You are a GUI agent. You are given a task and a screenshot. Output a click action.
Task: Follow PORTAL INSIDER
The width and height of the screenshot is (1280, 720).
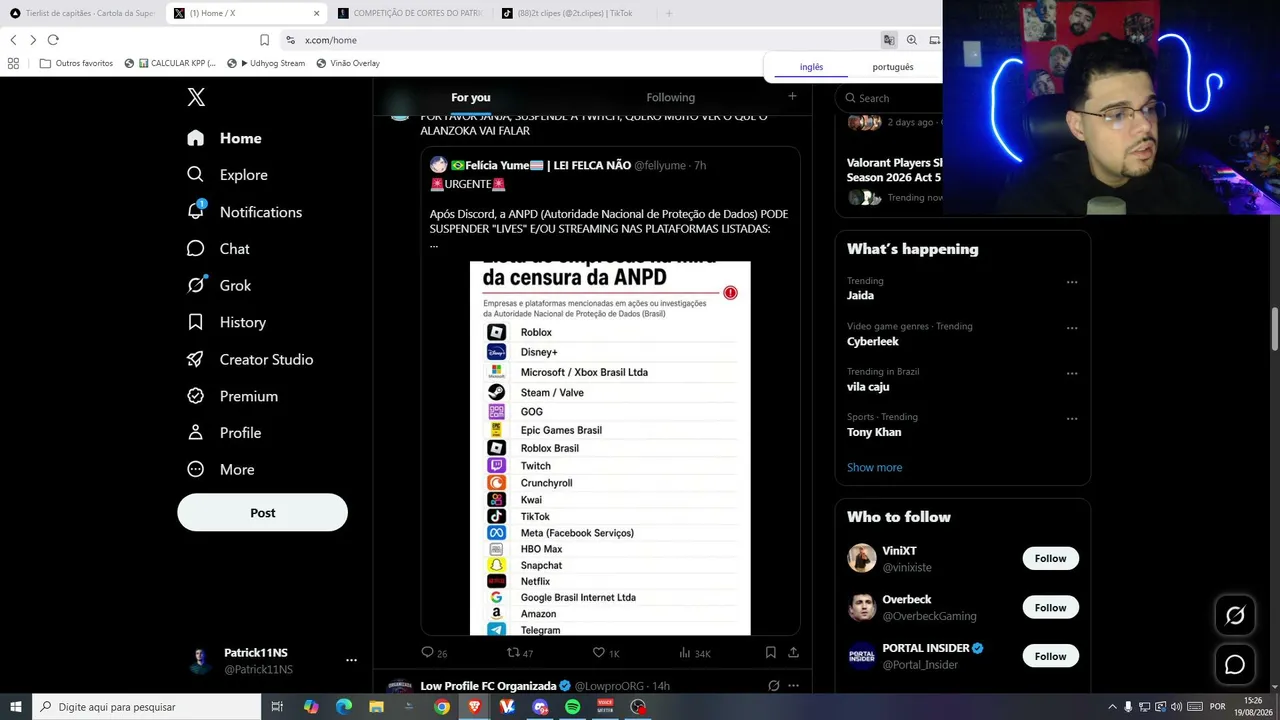tap(1050, 656)
